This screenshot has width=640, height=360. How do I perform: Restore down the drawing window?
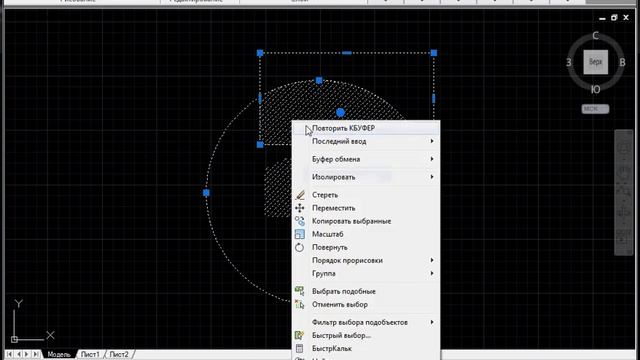(x=614, y=18)
